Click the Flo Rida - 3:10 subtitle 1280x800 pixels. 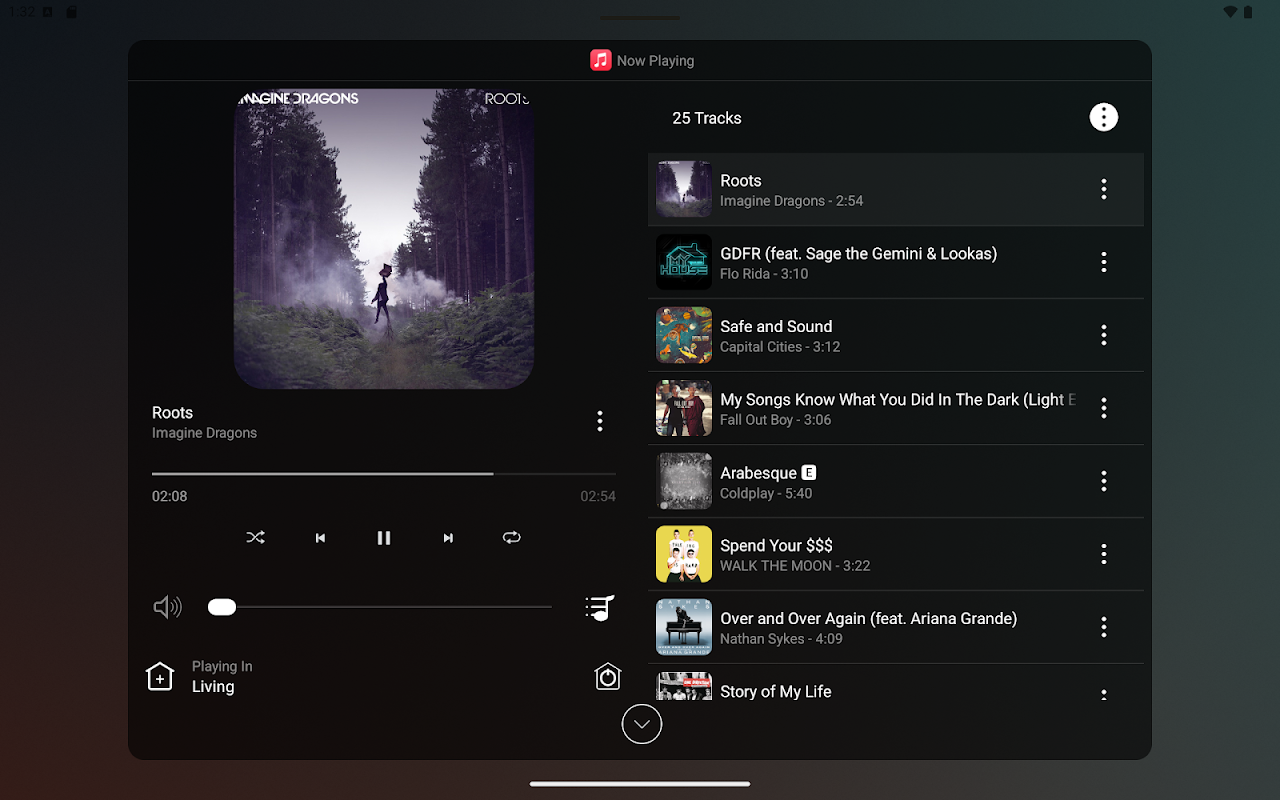pos(764,274)
